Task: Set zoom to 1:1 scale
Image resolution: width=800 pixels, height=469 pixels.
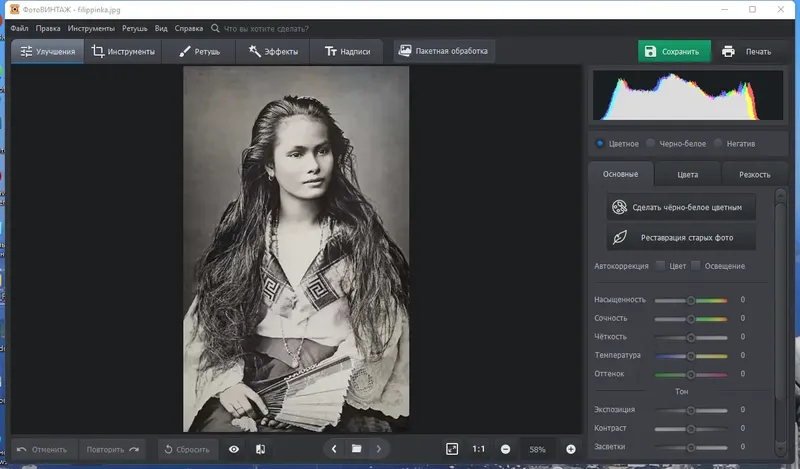Action: click(x=479, y=450)
